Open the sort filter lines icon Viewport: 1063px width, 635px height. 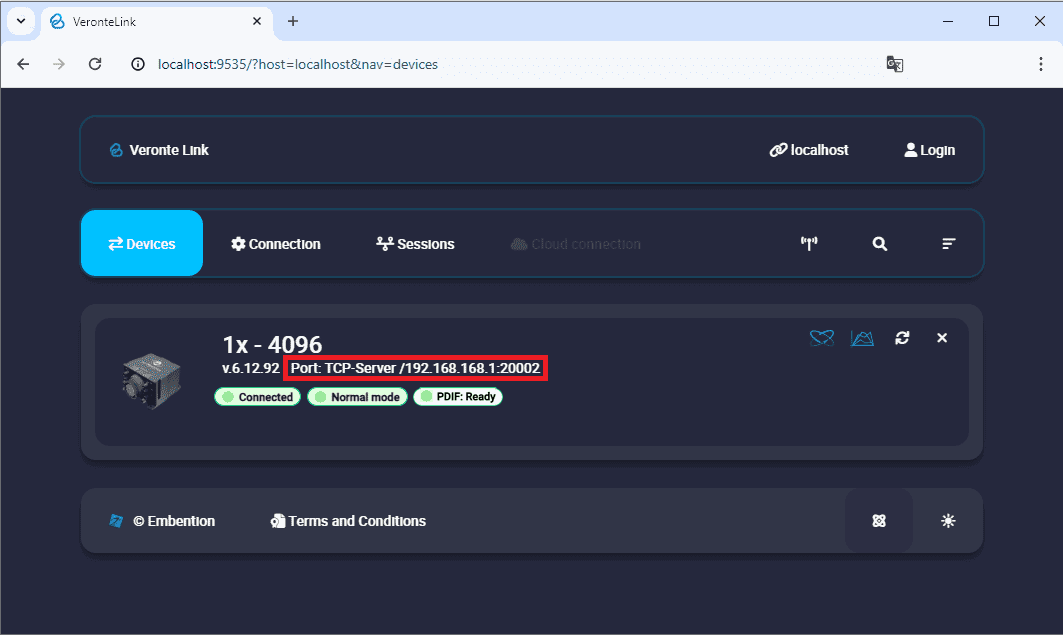(x=949, y=244)
